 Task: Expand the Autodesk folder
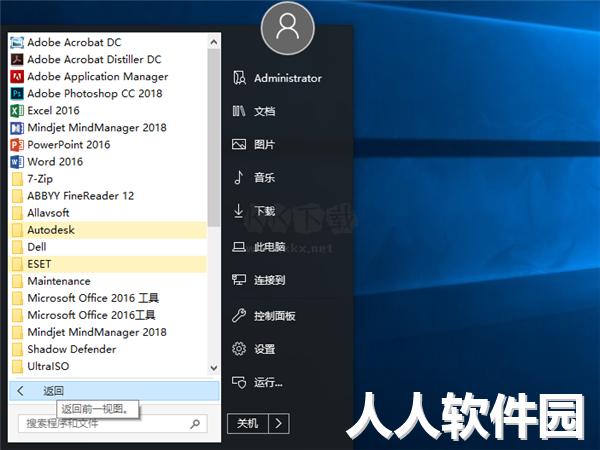pyautogui.click(x=108, y=230)
